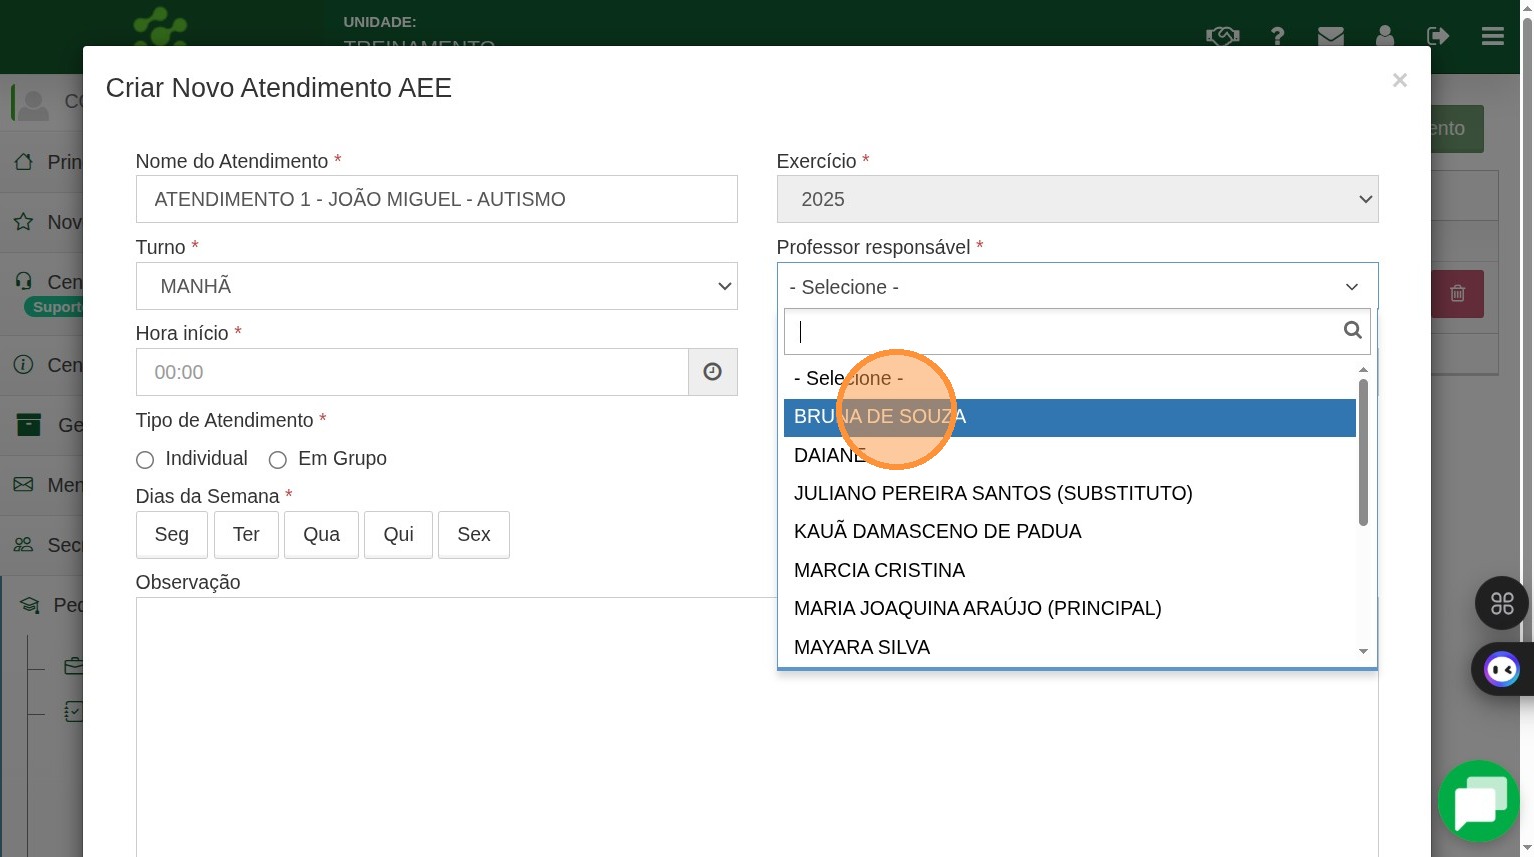Click the professor list scrollbar down arrow
The height and width of the screenshot is (857, 1534).
coord(1363,652)
